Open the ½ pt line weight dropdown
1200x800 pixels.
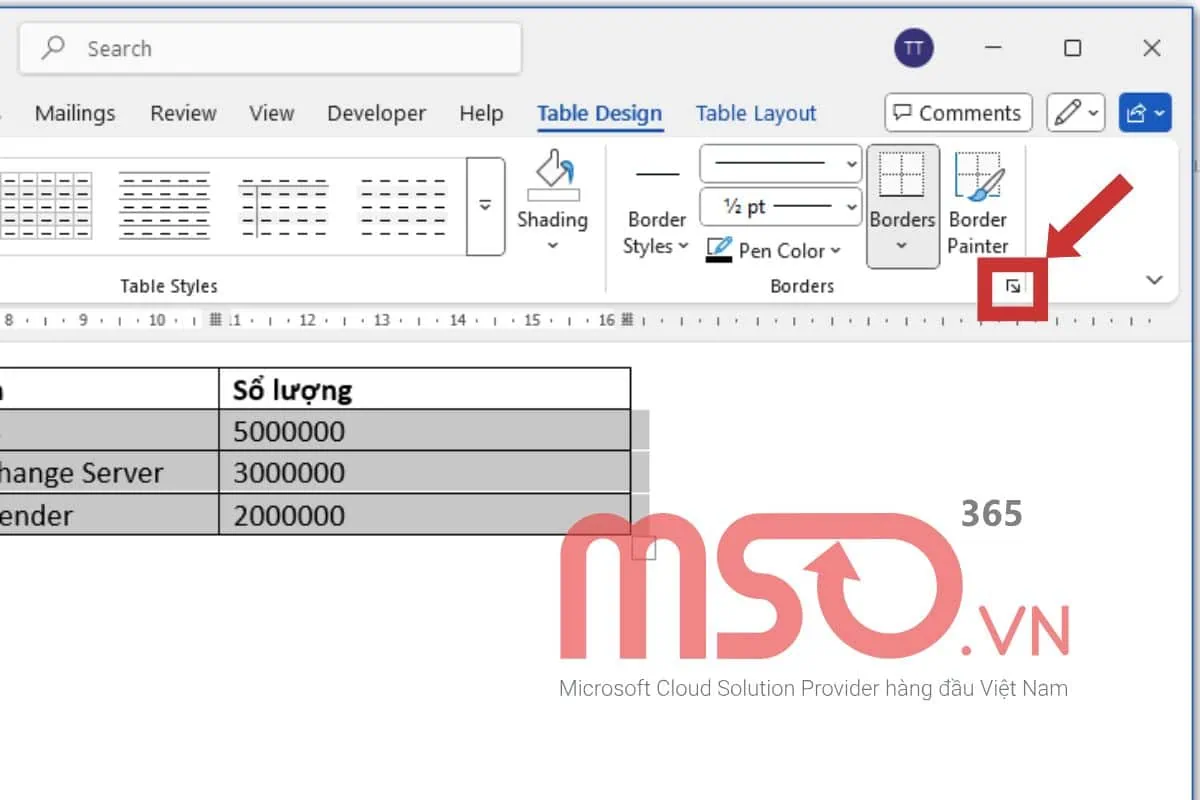(780, 207)
